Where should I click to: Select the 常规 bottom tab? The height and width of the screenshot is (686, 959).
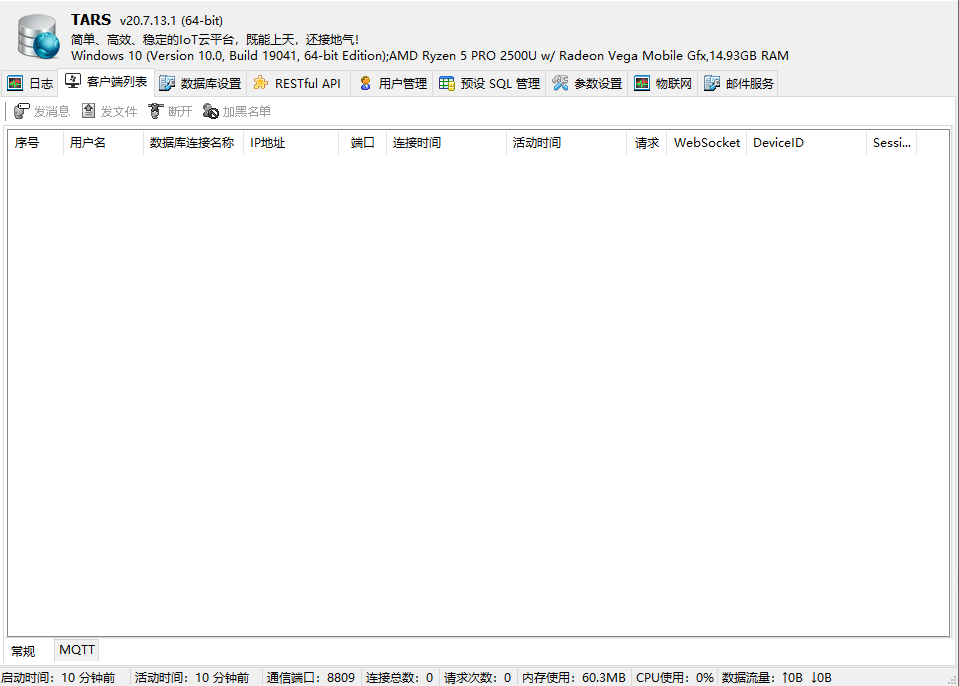point(24,651)
